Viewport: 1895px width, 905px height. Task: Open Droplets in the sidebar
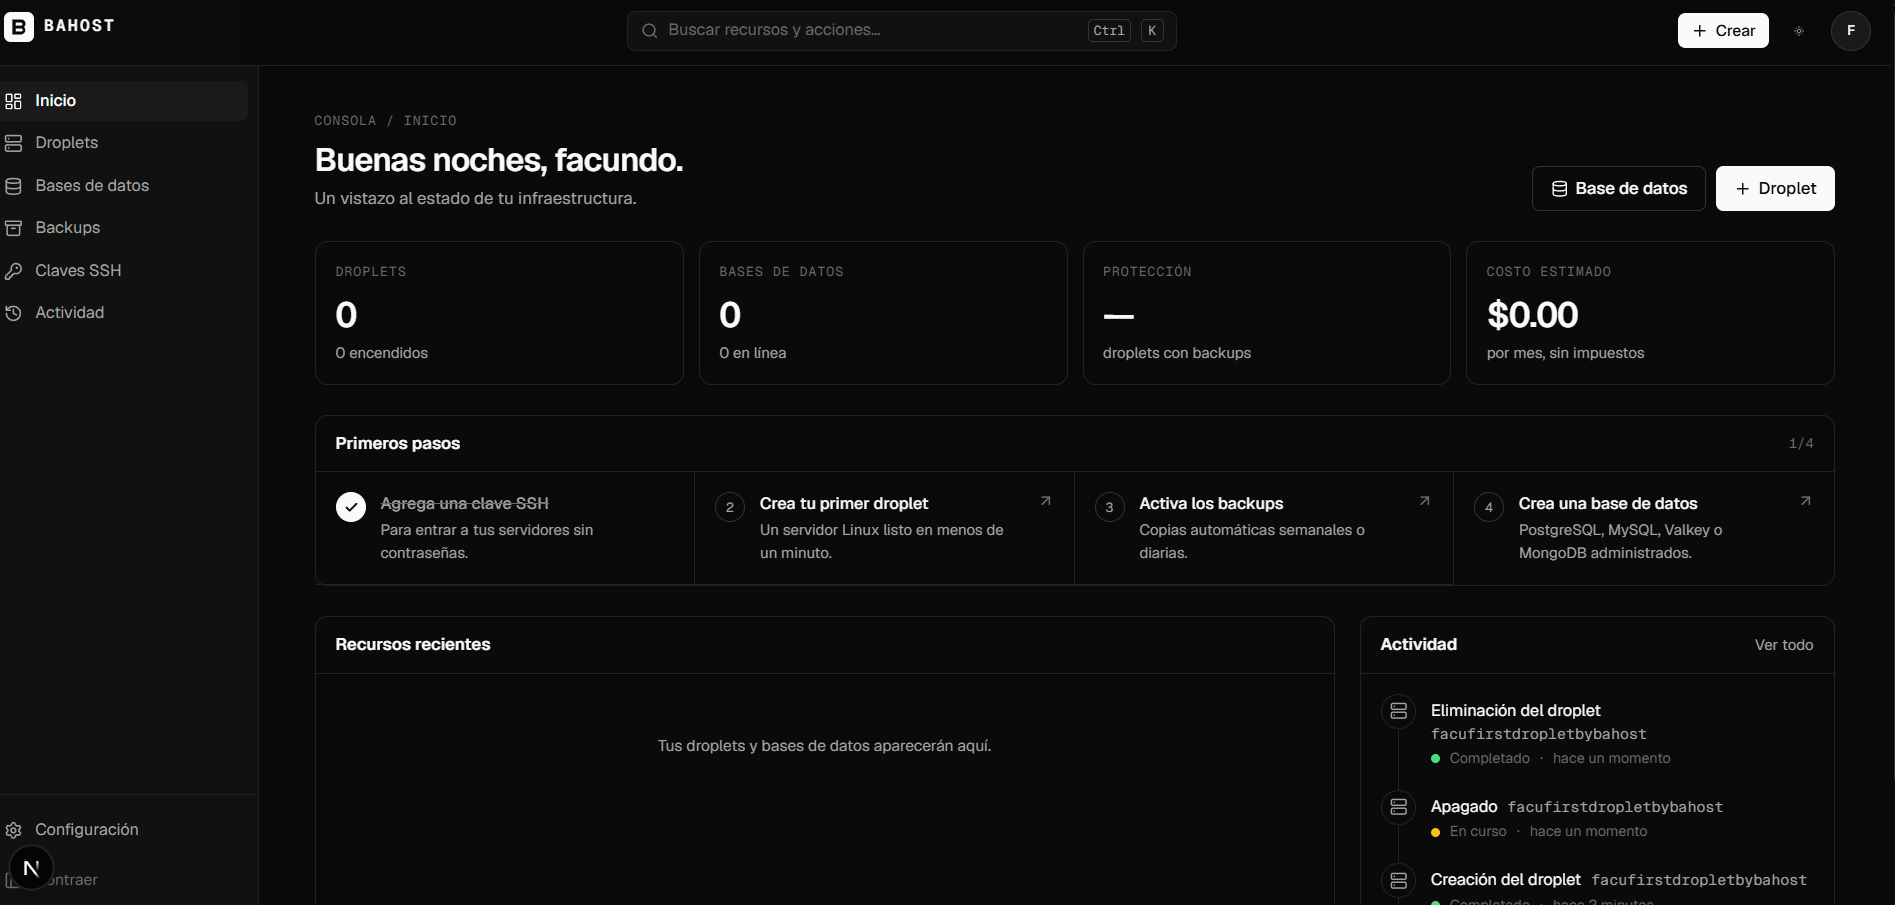click(x=124, y=143)
